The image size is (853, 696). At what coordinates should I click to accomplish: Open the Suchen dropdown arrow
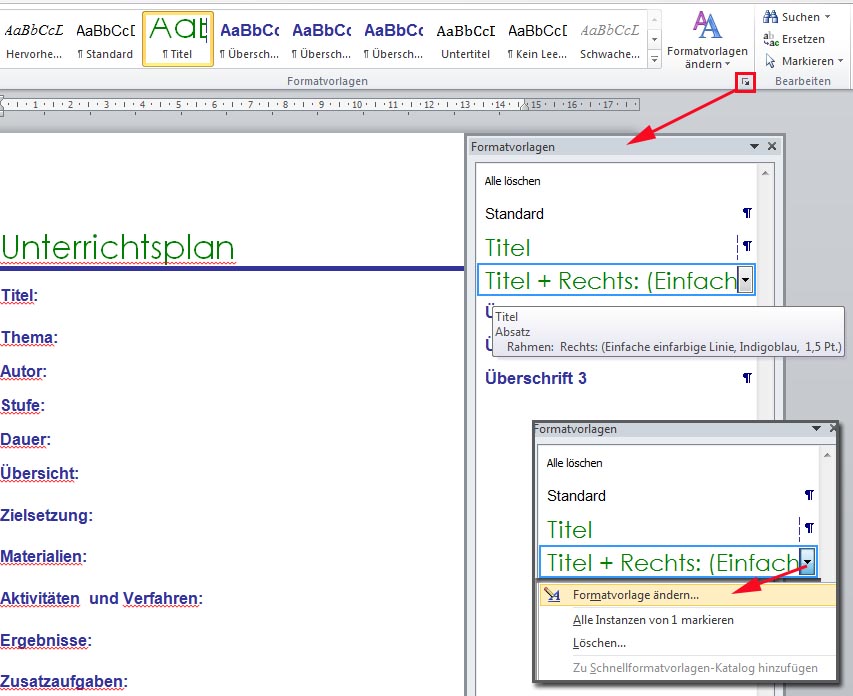click(x=828, y=15)
